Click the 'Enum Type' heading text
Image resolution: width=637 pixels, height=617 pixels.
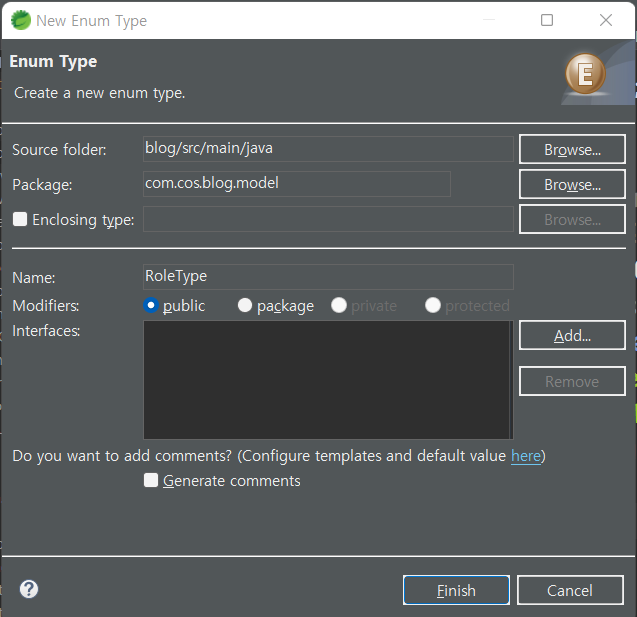[53, 62]
